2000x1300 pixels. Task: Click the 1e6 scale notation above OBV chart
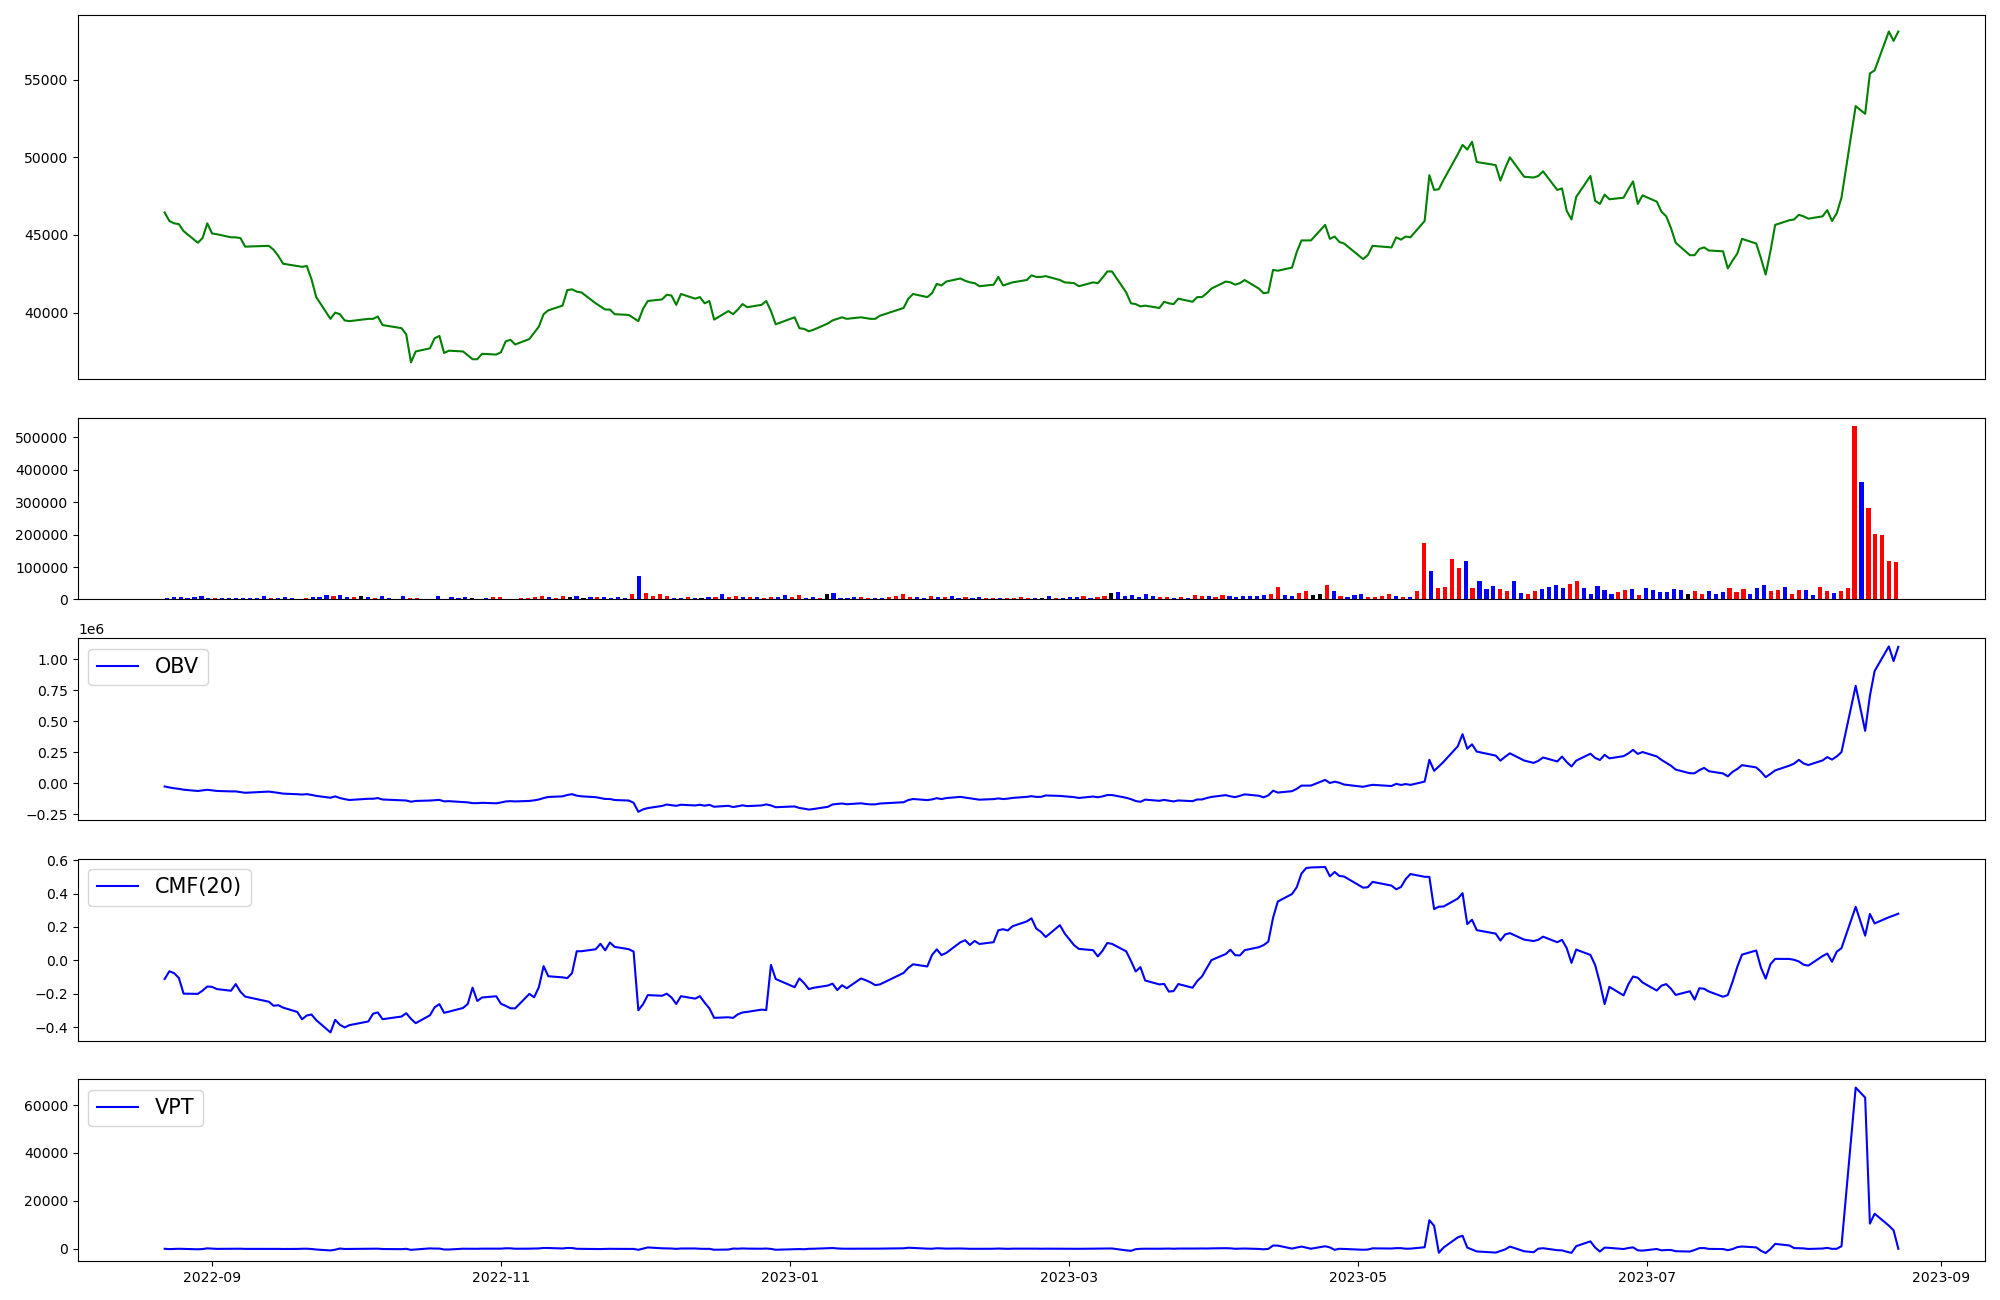point(92,629)
